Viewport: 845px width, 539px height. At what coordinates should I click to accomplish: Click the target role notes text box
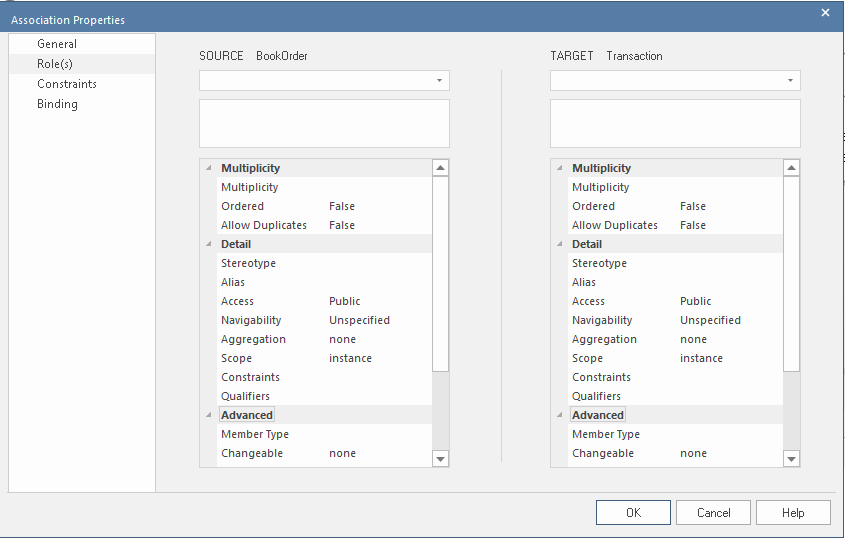coord(675,123)
